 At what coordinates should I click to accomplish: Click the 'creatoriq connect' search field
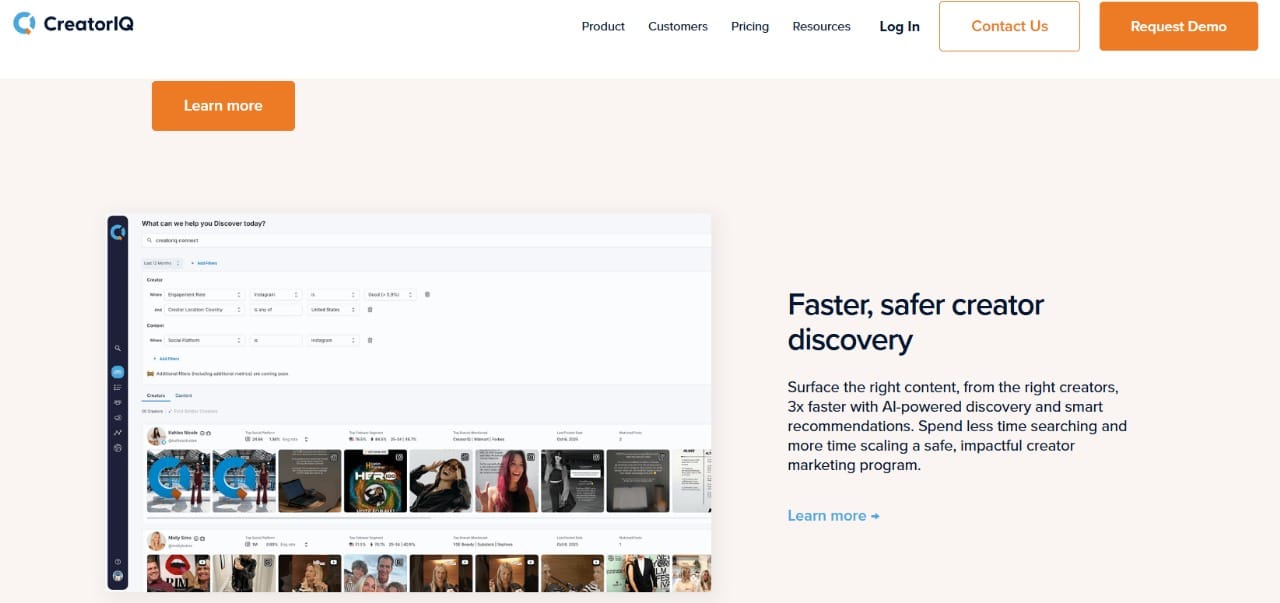coord(427,240)
